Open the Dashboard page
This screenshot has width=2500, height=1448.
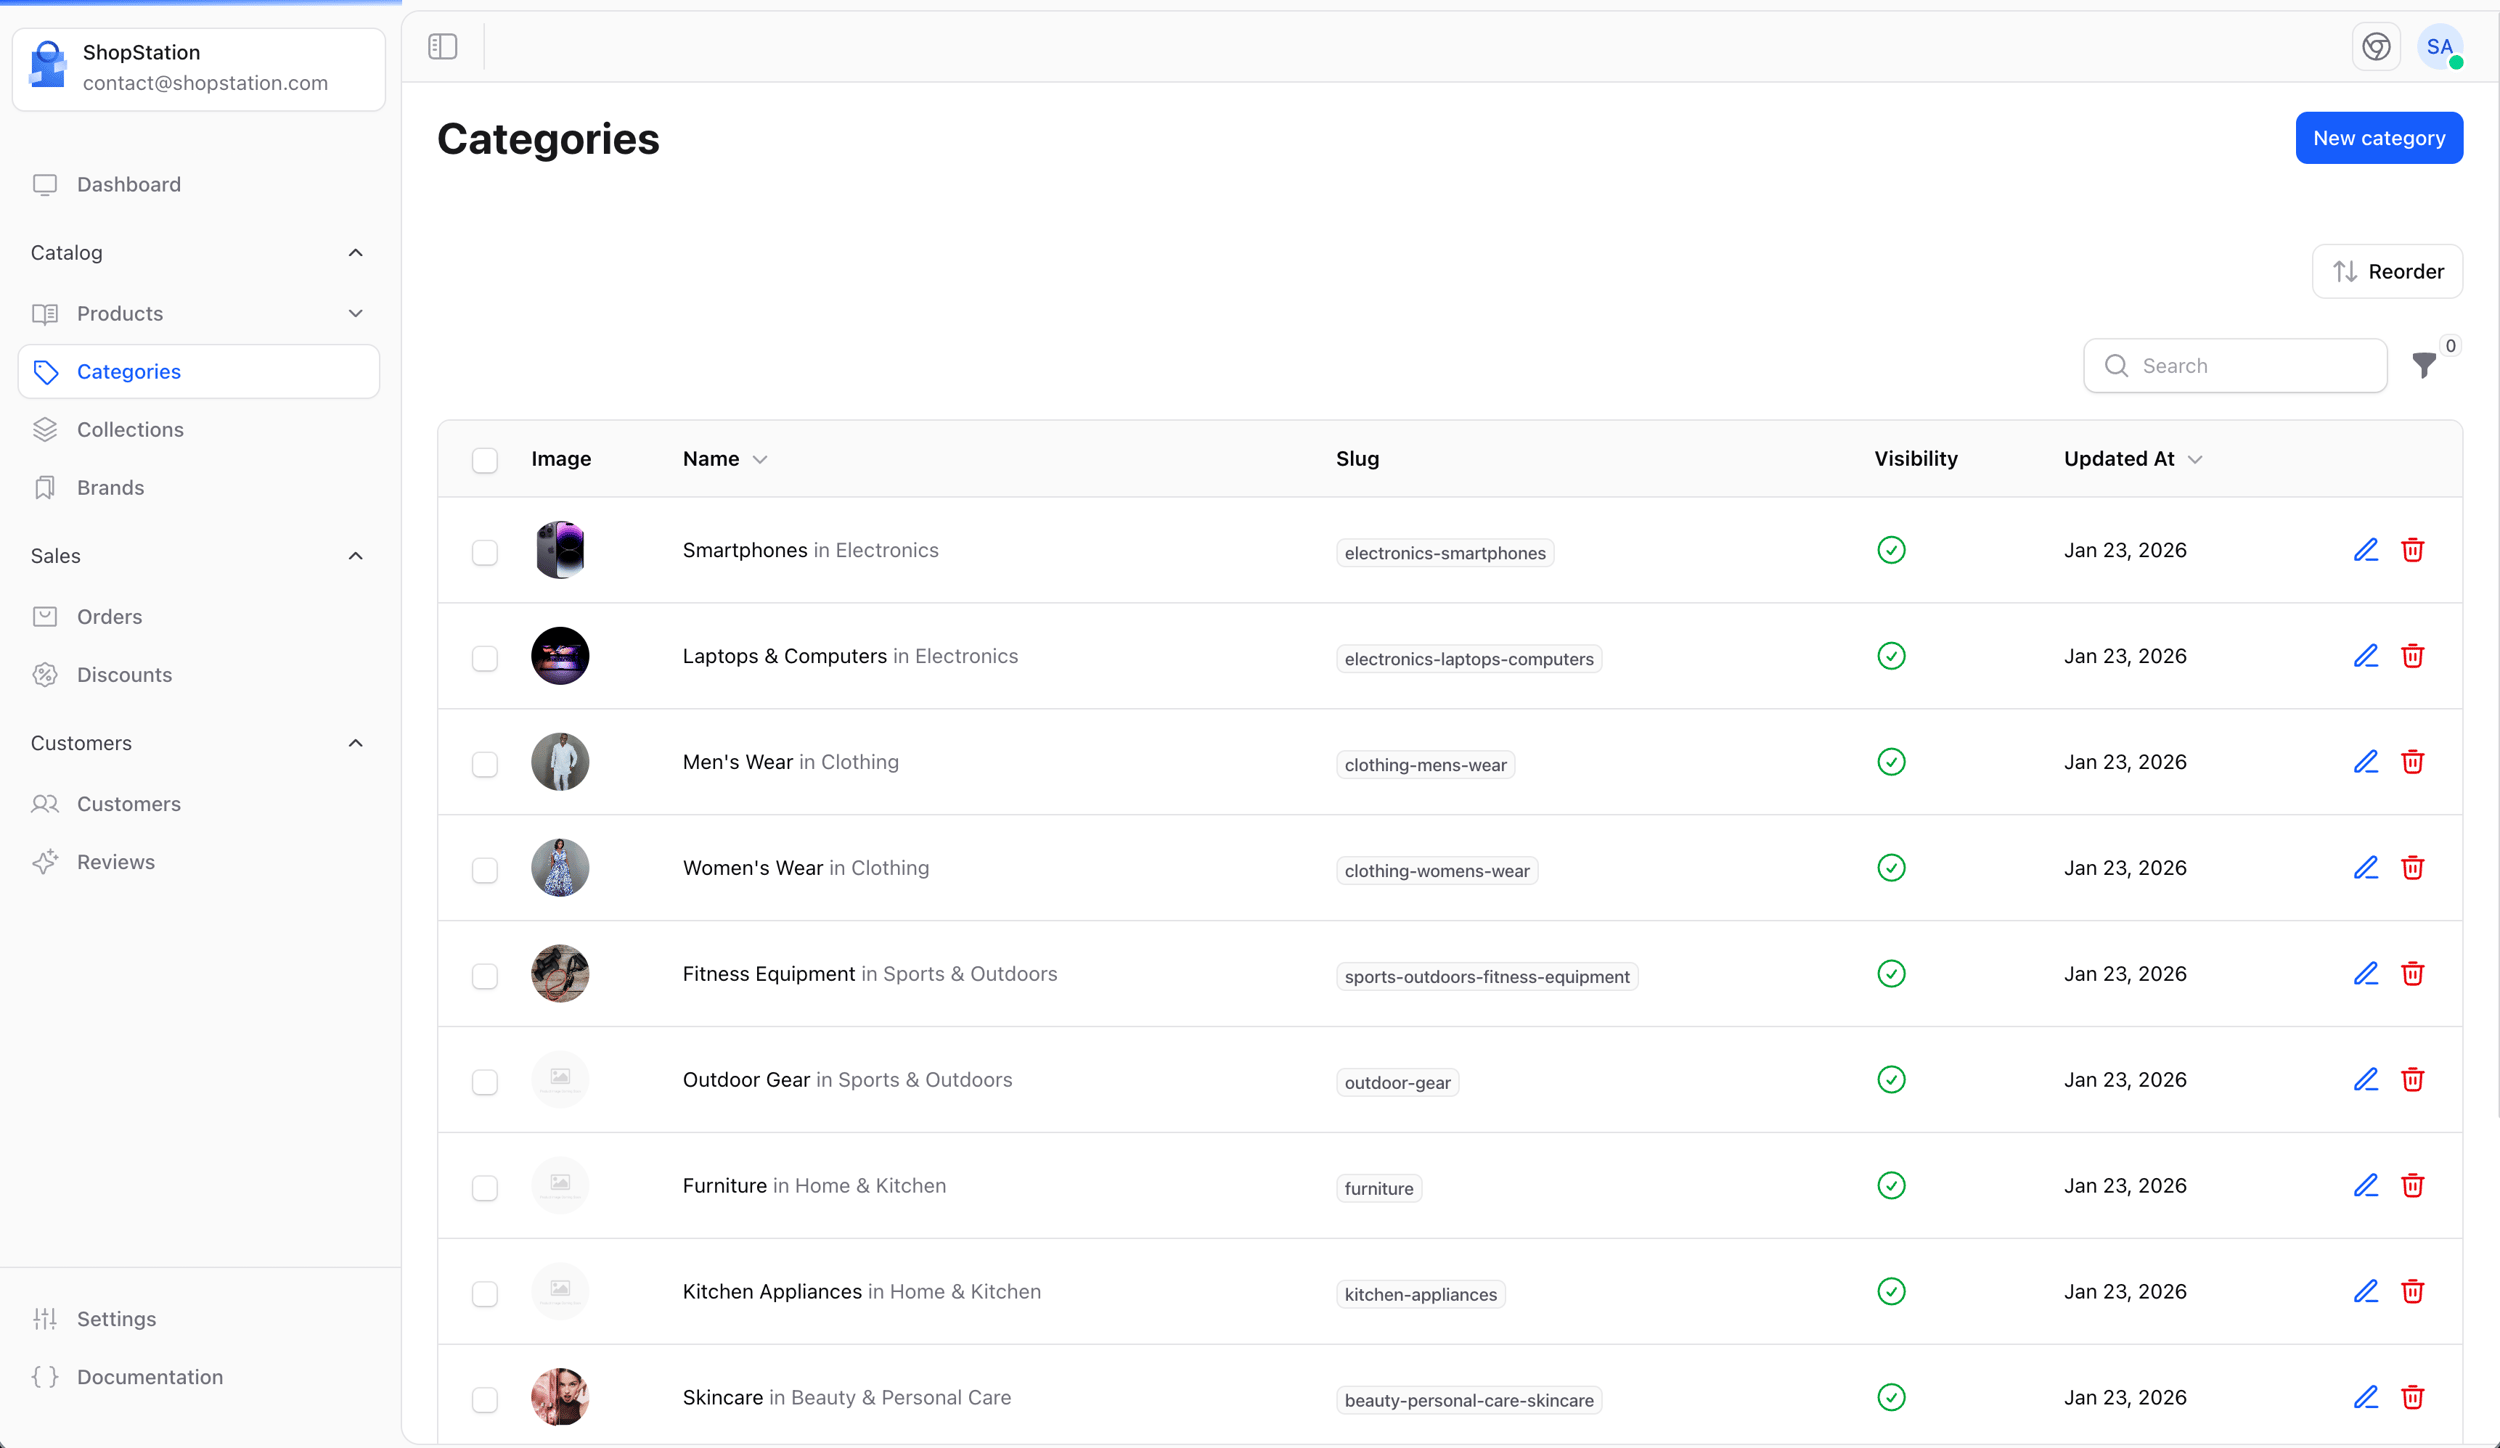[x=199, y=185]
